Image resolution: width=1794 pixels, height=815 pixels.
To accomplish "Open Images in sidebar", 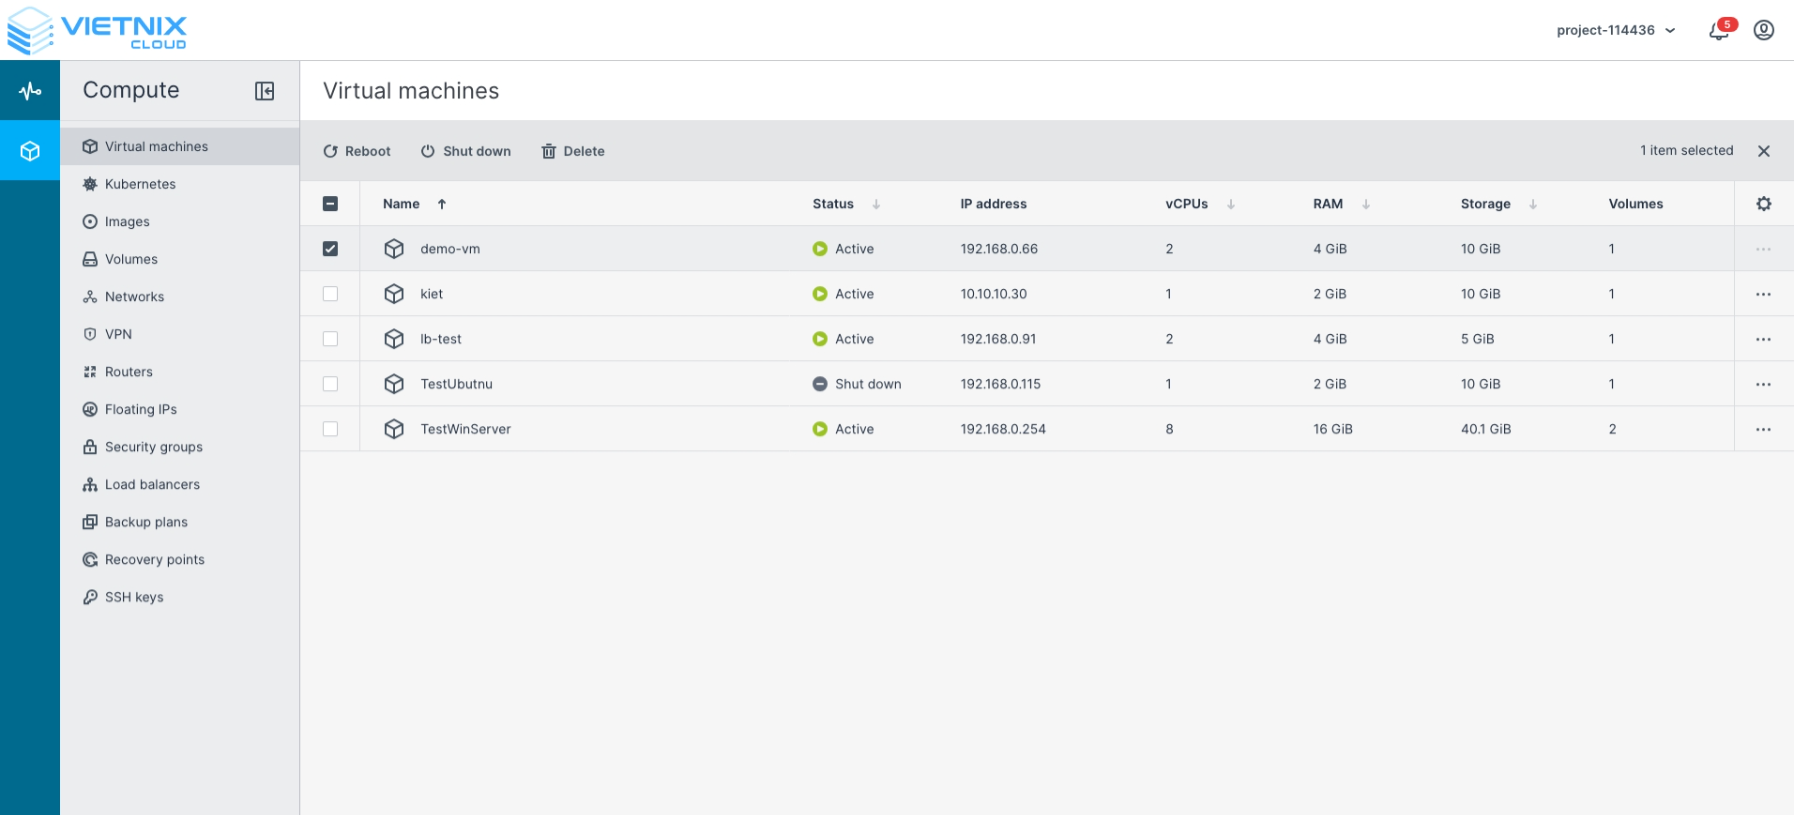I will pos(180,222).
